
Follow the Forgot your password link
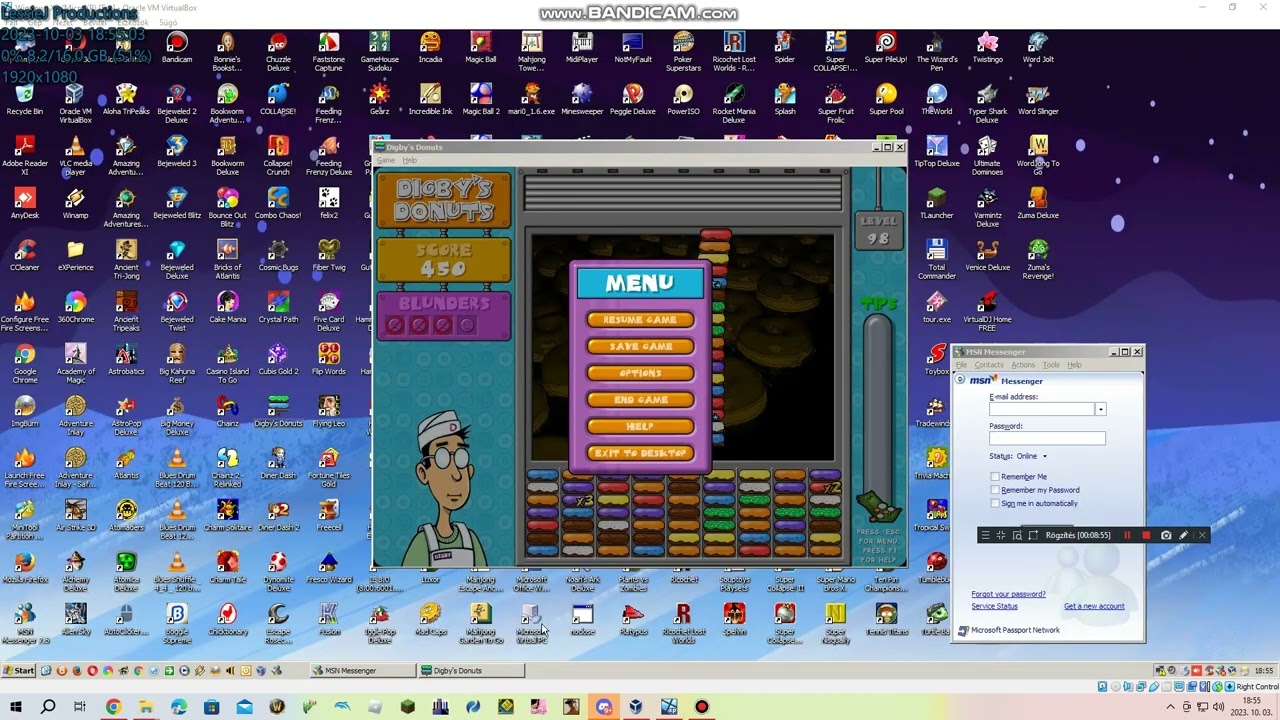click(x=1008, y=594)
